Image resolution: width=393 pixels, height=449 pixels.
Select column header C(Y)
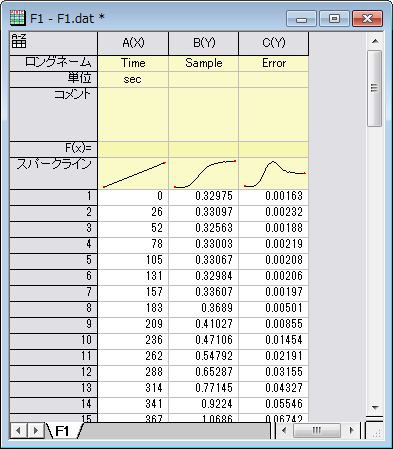pyautogui.click(x=274, y=43)
